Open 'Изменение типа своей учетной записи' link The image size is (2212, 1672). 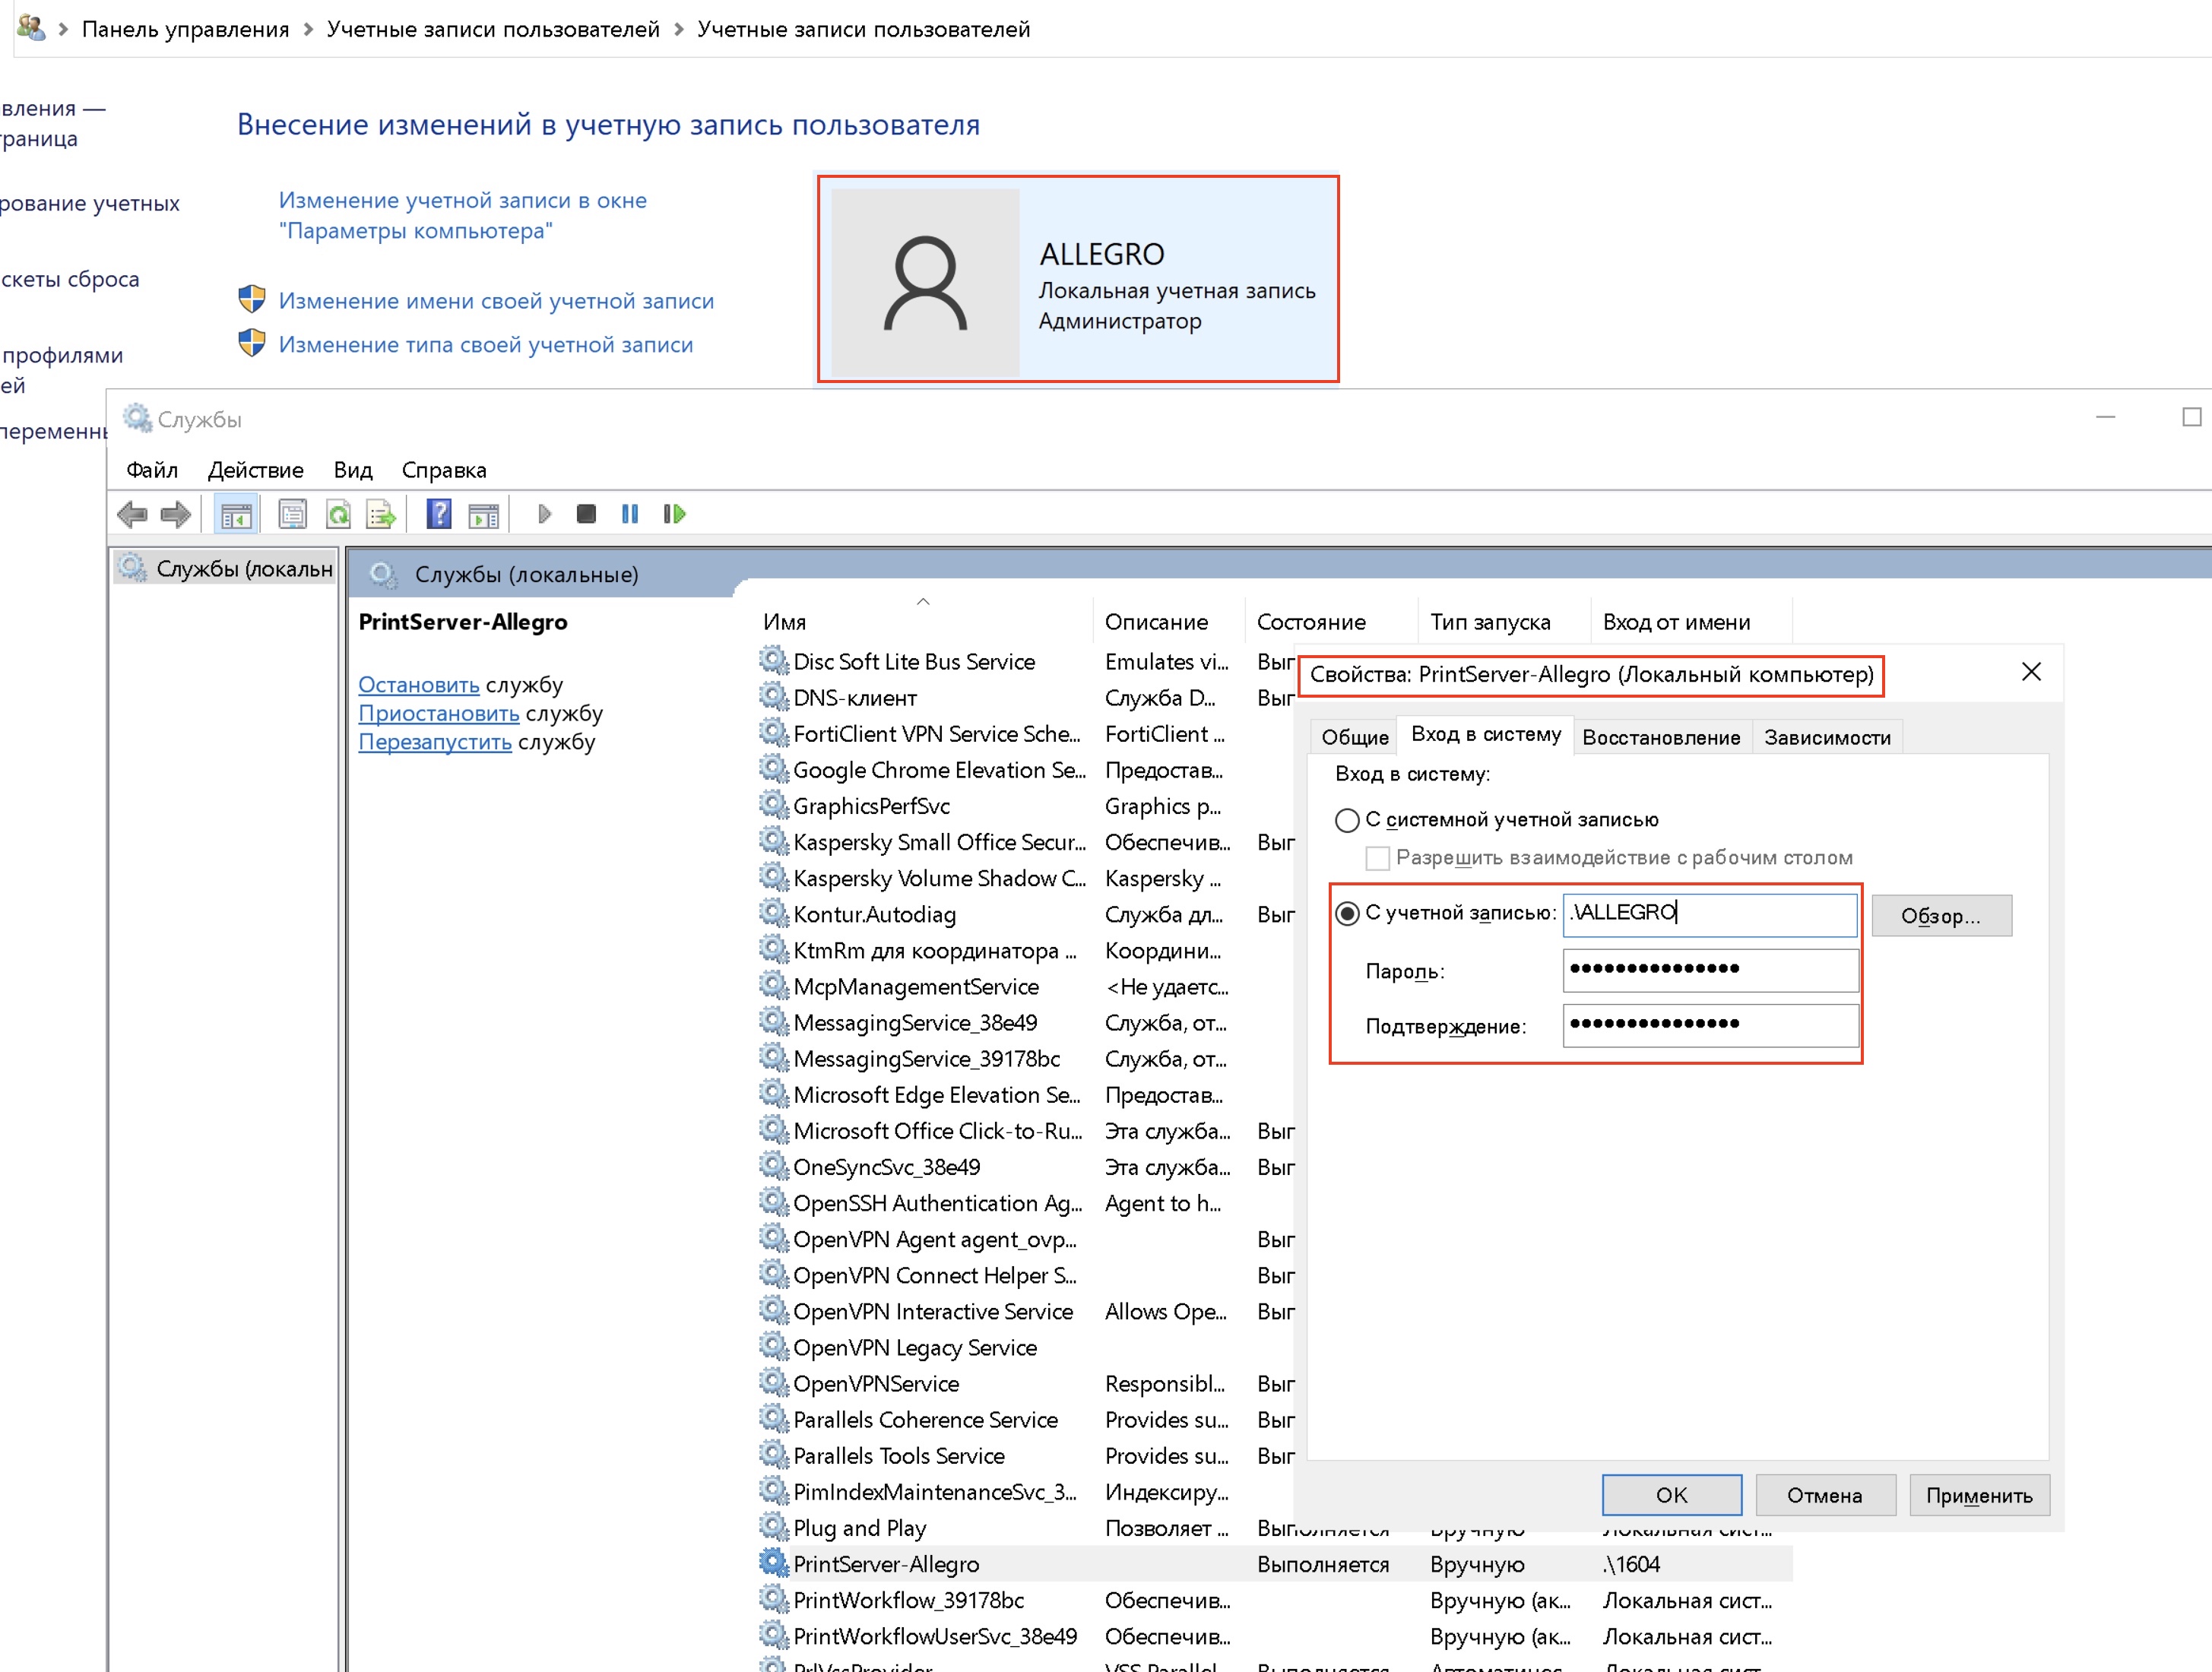[486, 345]
